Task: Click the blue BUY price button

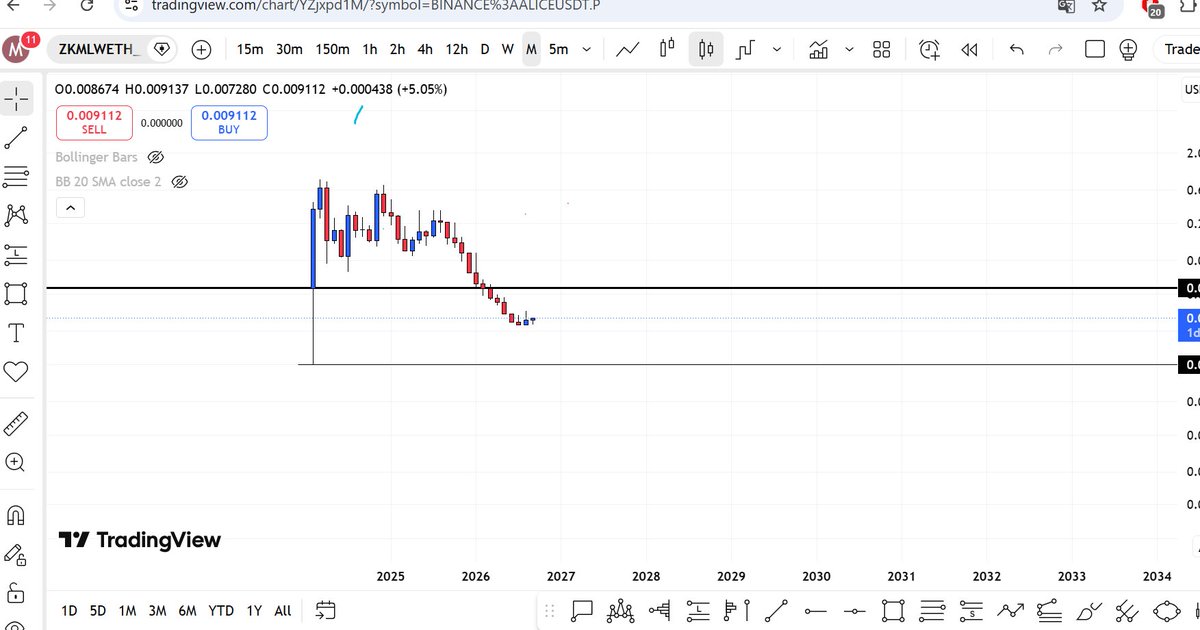Action: [x=229, y=122]
